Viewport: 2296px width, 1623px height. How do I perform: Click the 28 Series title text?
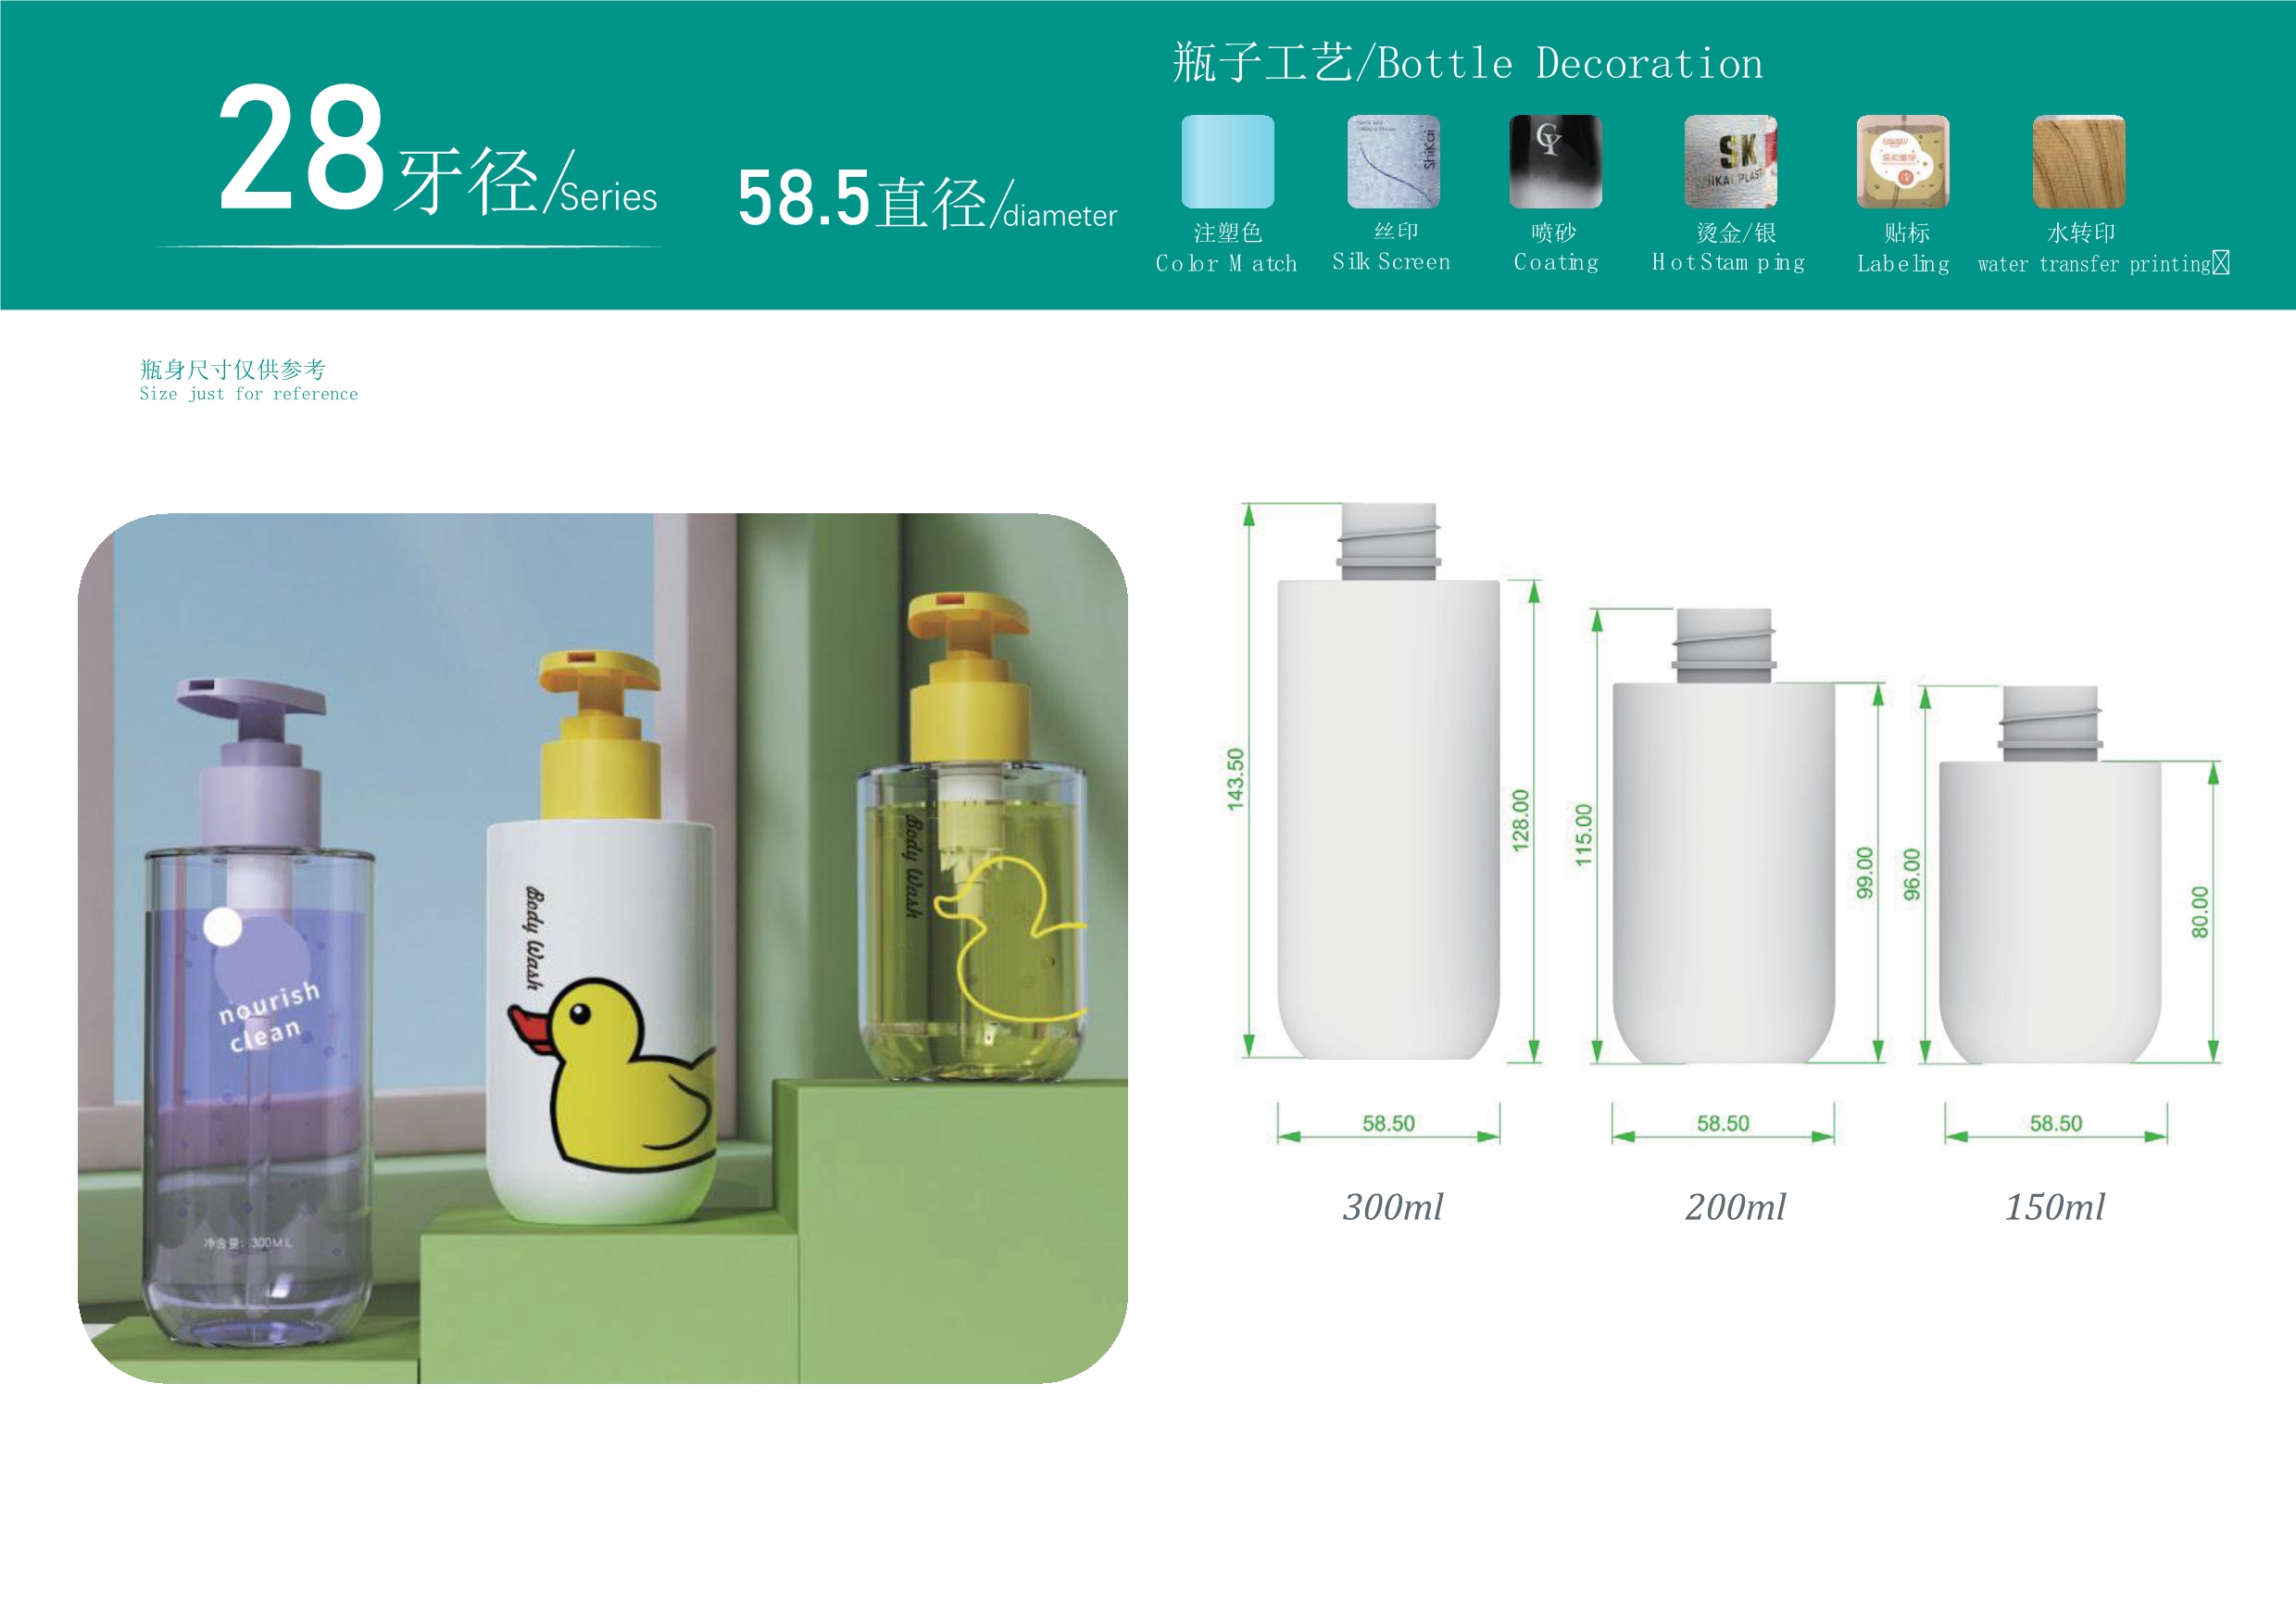click(437, 152)
